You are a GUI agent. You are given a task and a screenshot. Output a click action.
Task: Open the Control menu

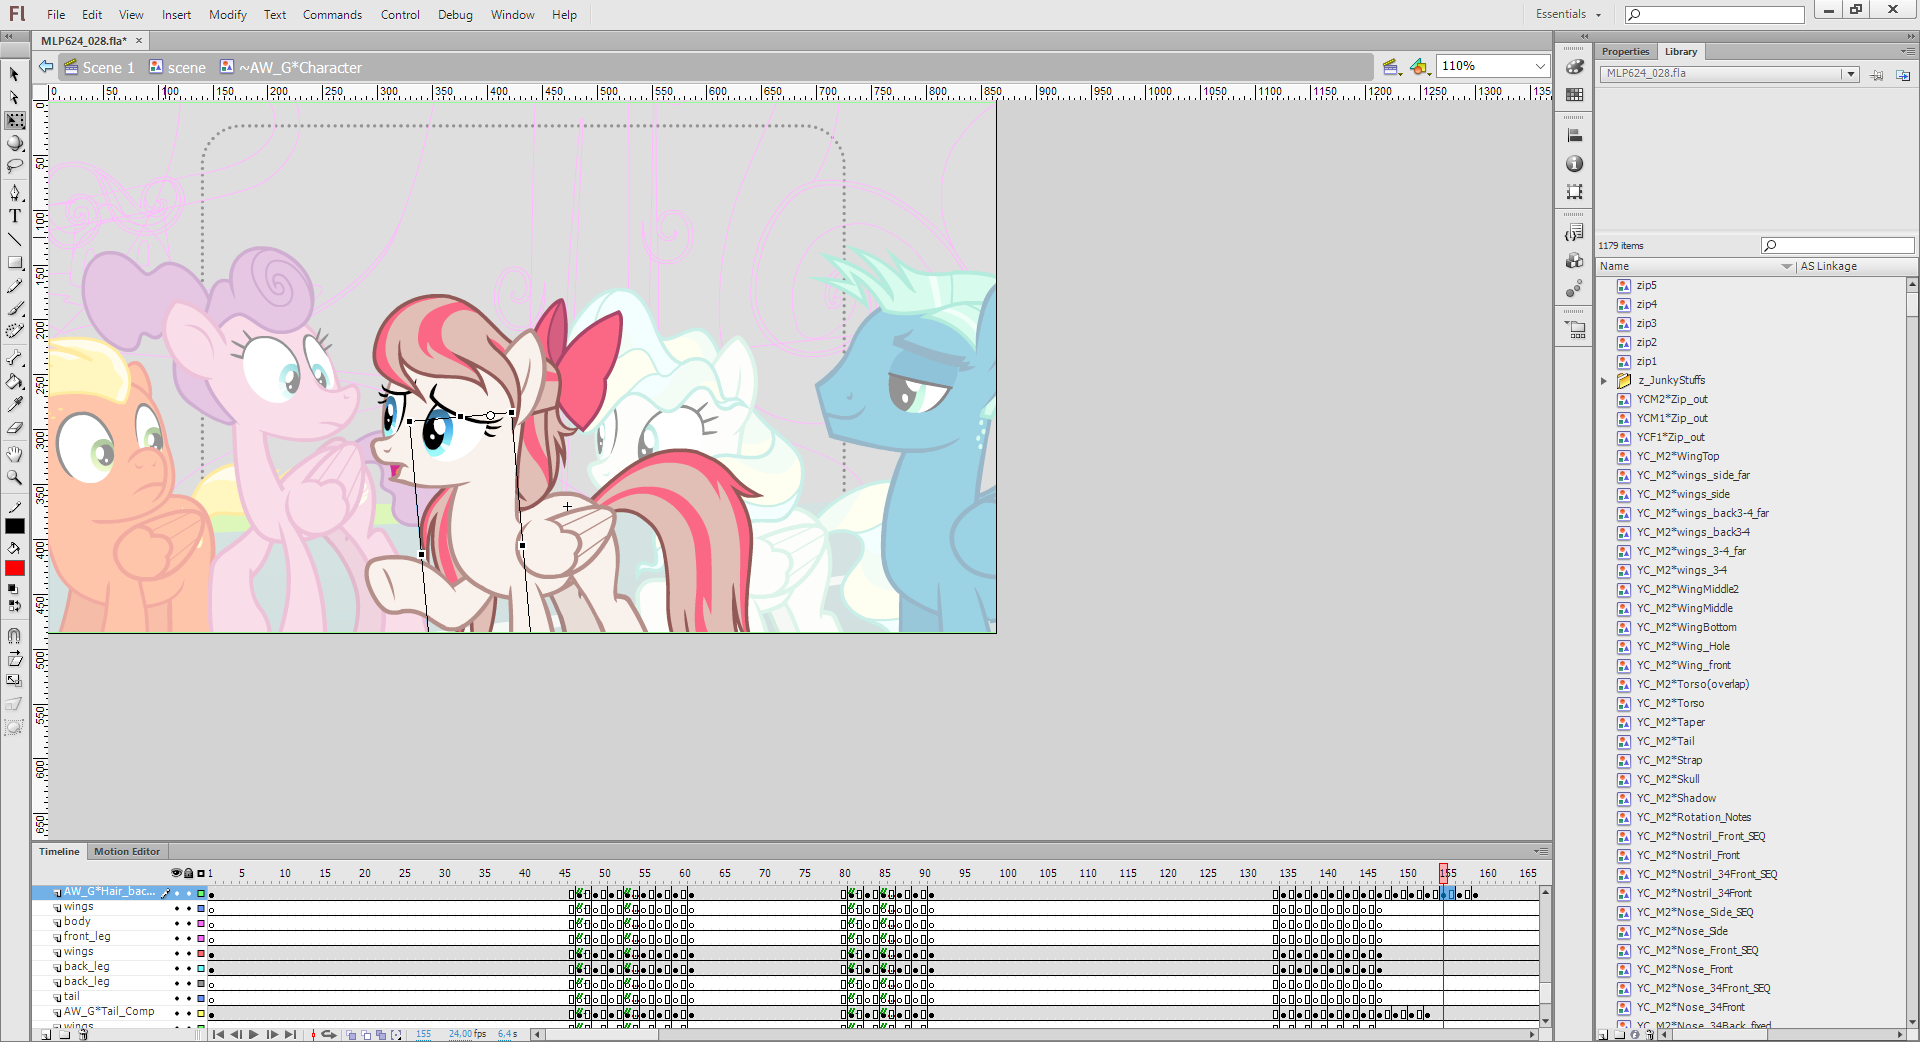400,14
